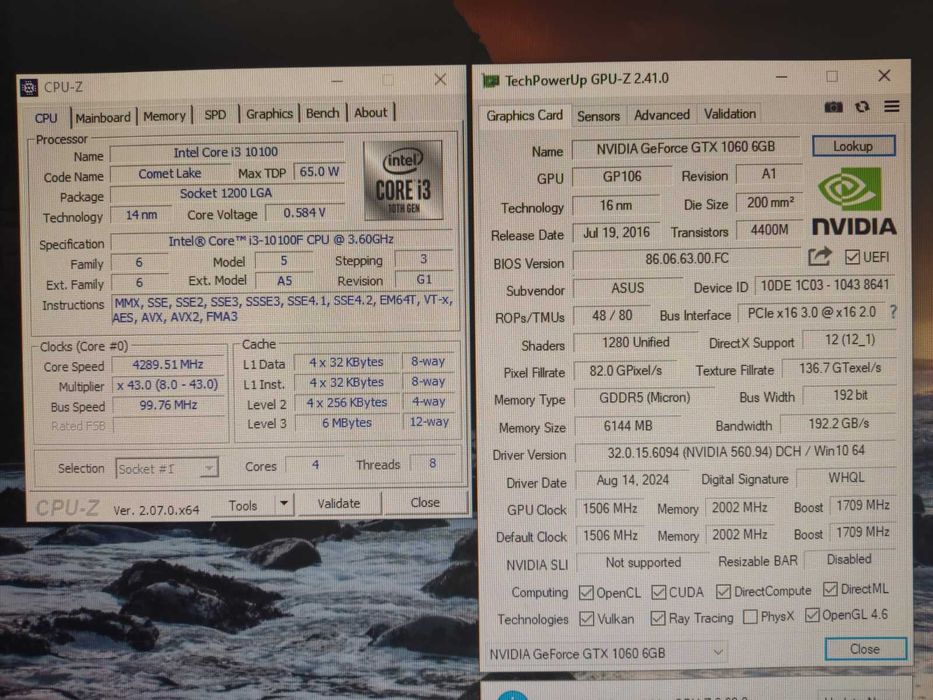The width and height of the screenshot is (933, 700).
Task: Click the Validate button in CPU-Z
Action: pyautogui.click(x=339, y=504)
